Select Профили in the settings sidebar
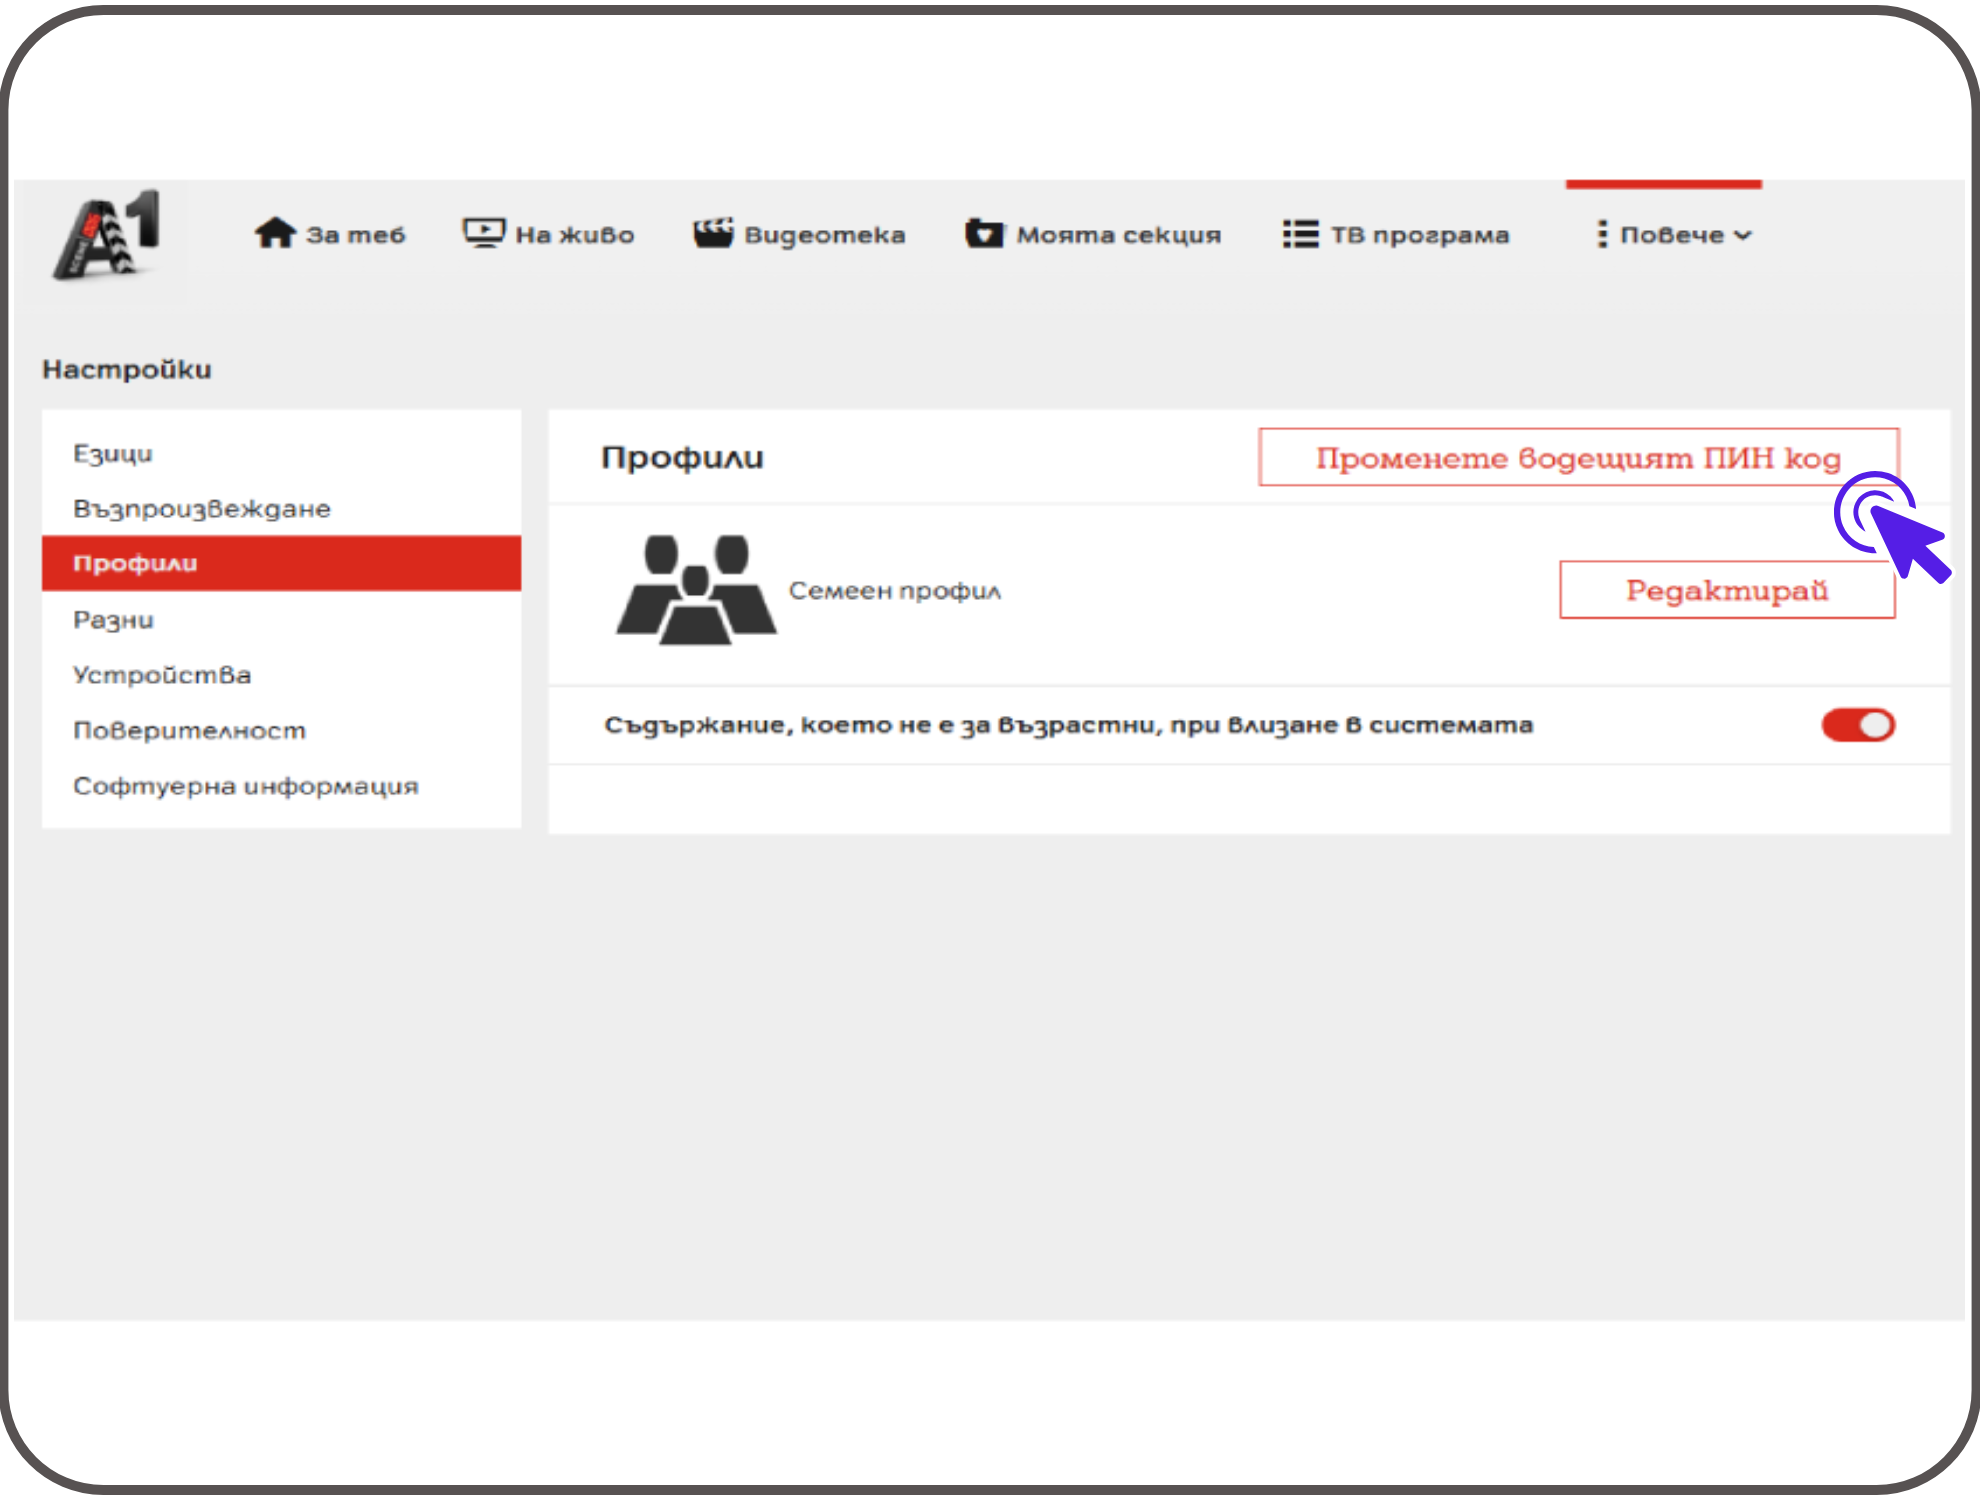Viewport: 1980px width, 1500px height. 136,564
